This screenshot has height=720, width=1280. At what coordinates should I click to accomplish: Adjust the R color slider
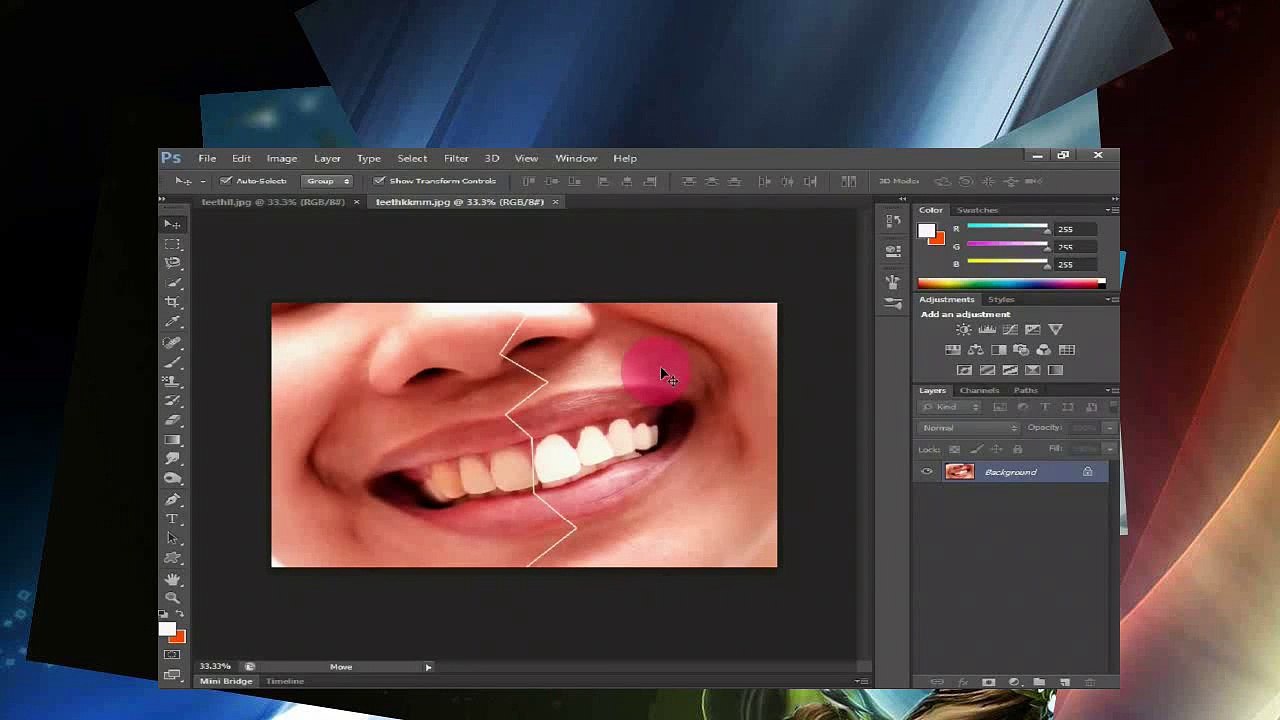click(x=1006, y=229)
